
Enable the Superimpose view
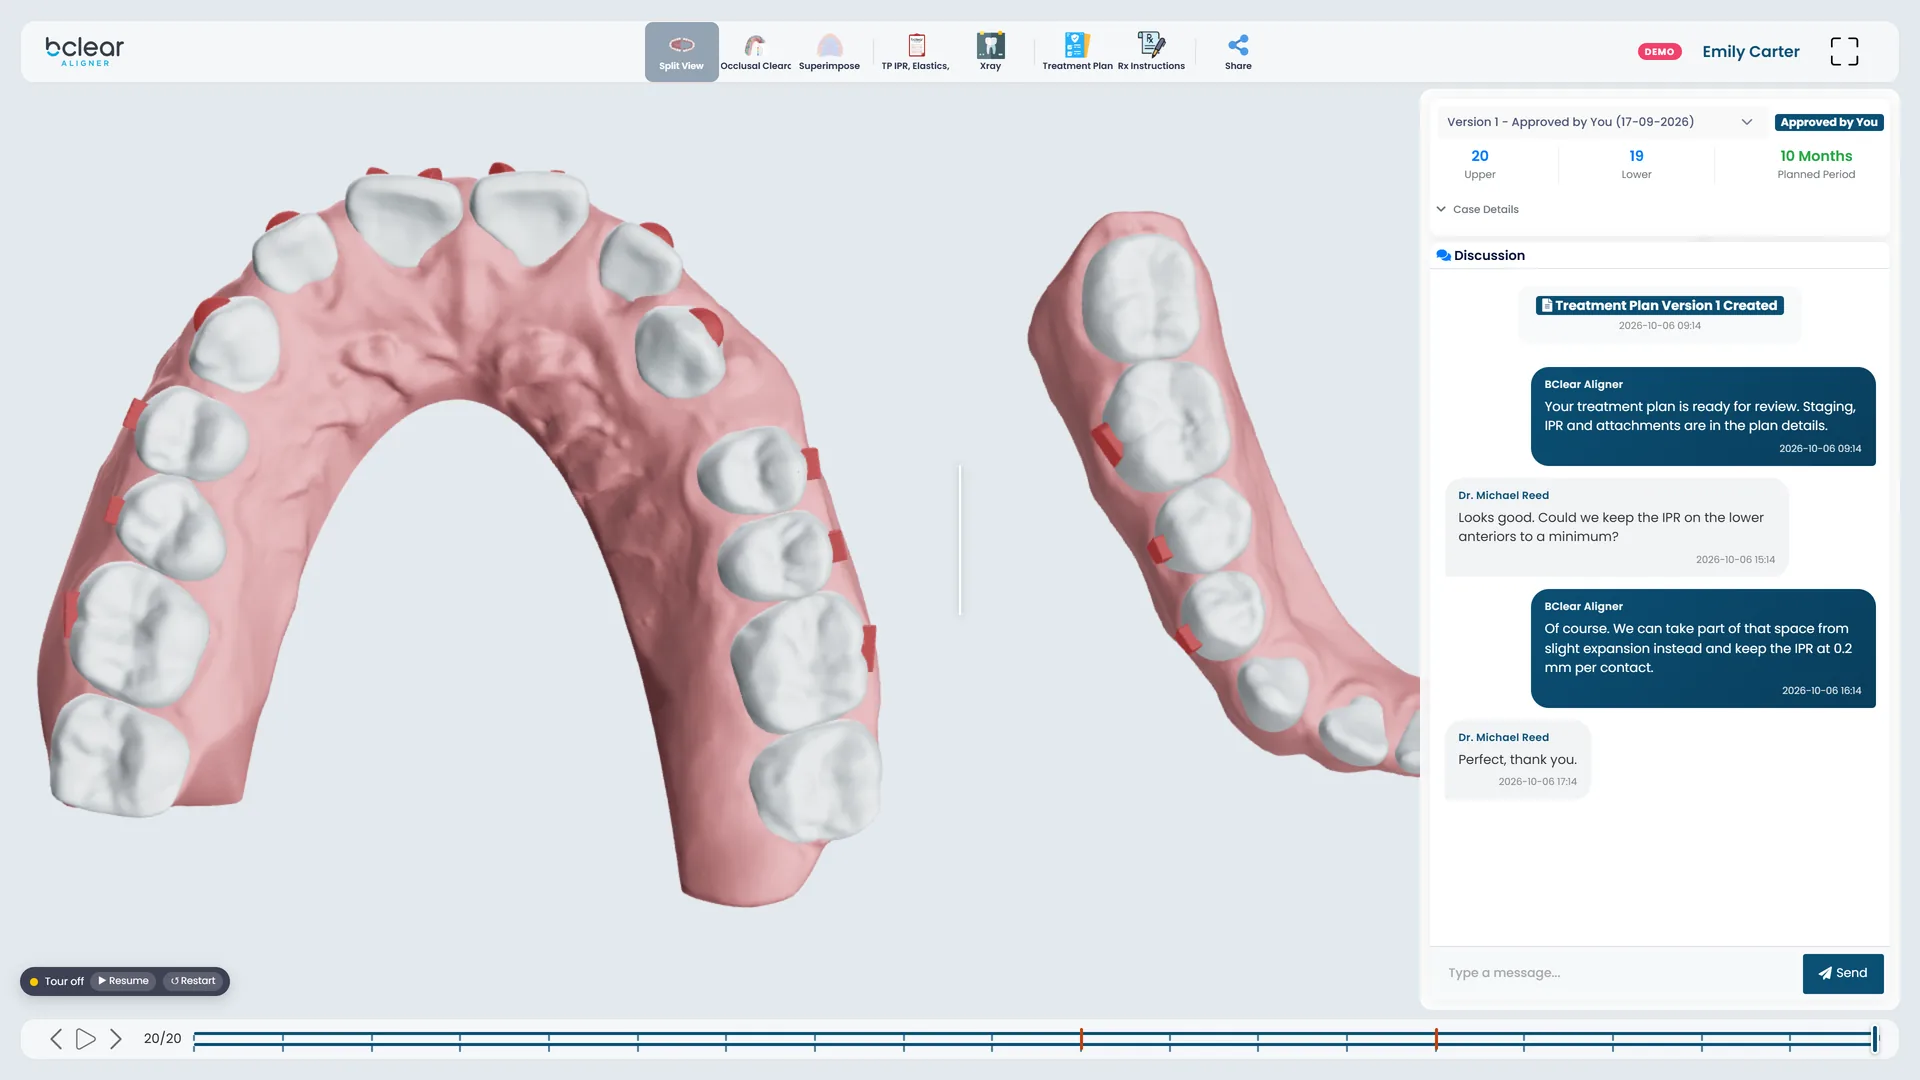(829, 52)
